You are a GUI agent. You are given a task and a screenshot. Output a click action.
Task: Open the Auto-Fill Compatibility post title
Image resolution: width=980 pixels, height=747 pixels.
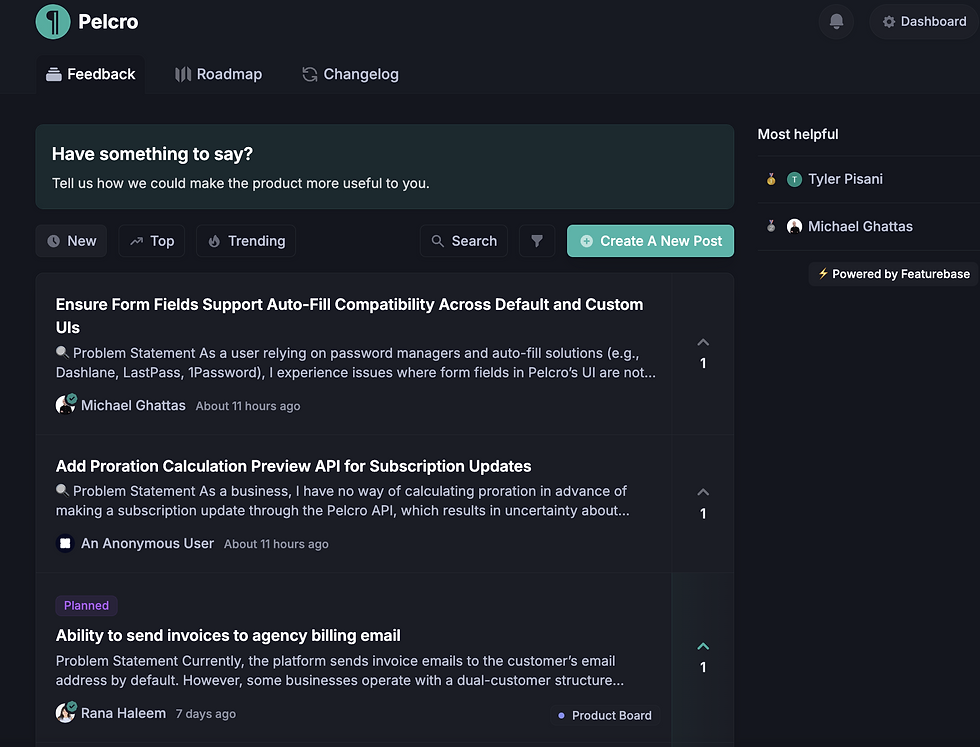(349, 316)
